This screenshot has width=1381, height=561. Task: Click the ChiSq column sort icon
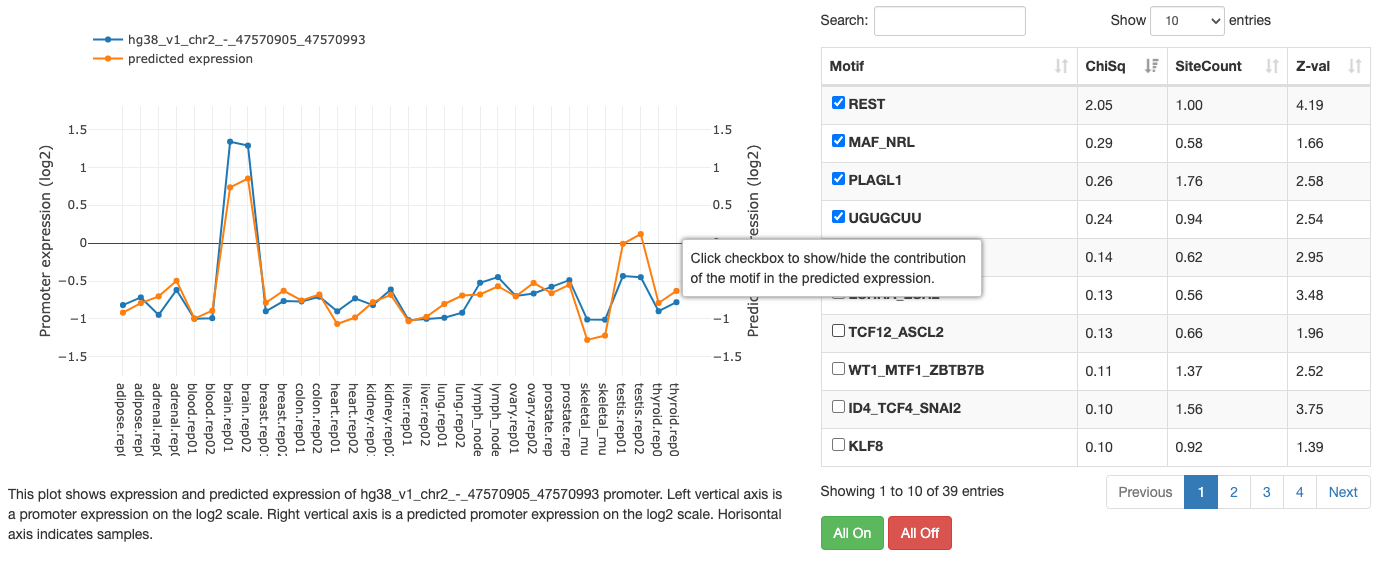point(1152,67)
